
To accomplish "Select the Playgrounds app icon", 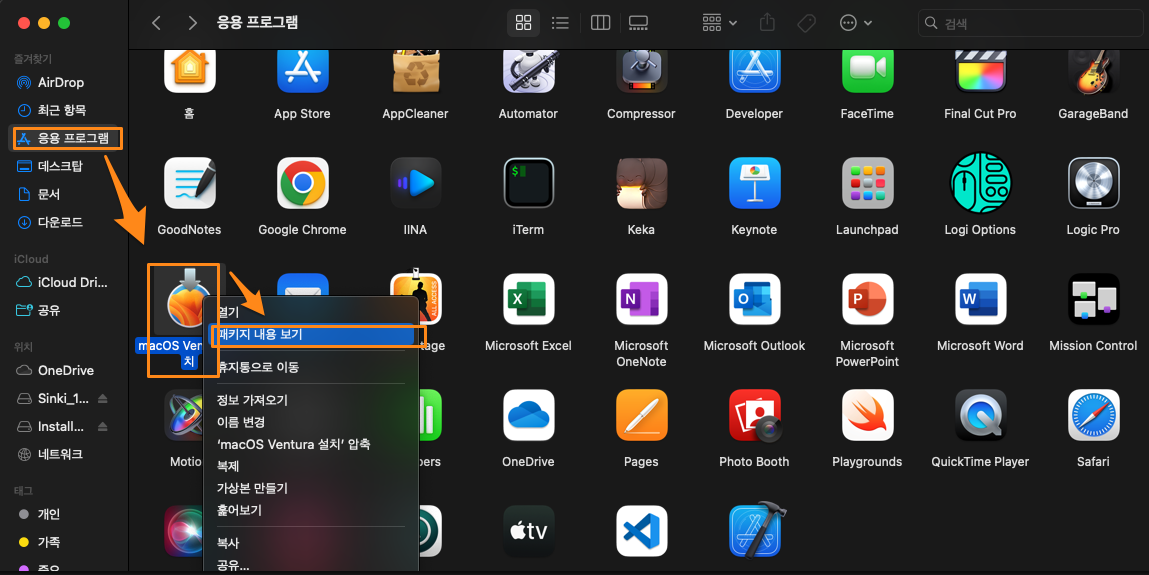I will [867, 415].
